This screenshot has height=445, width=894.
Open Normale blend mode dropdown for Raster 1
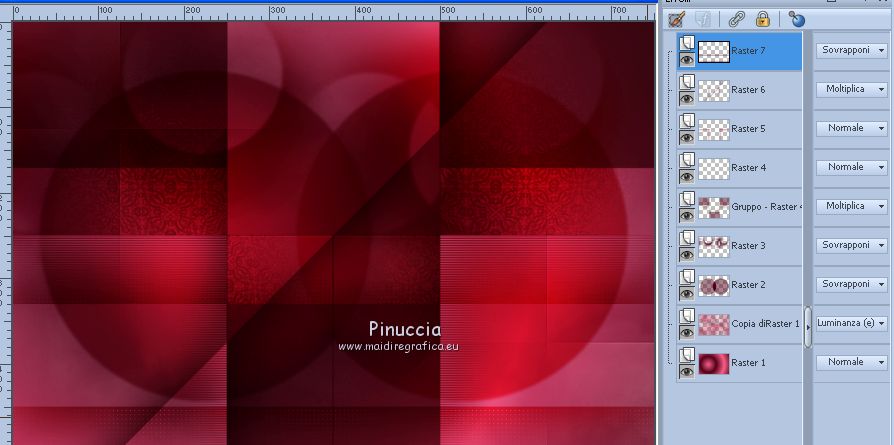852,362
